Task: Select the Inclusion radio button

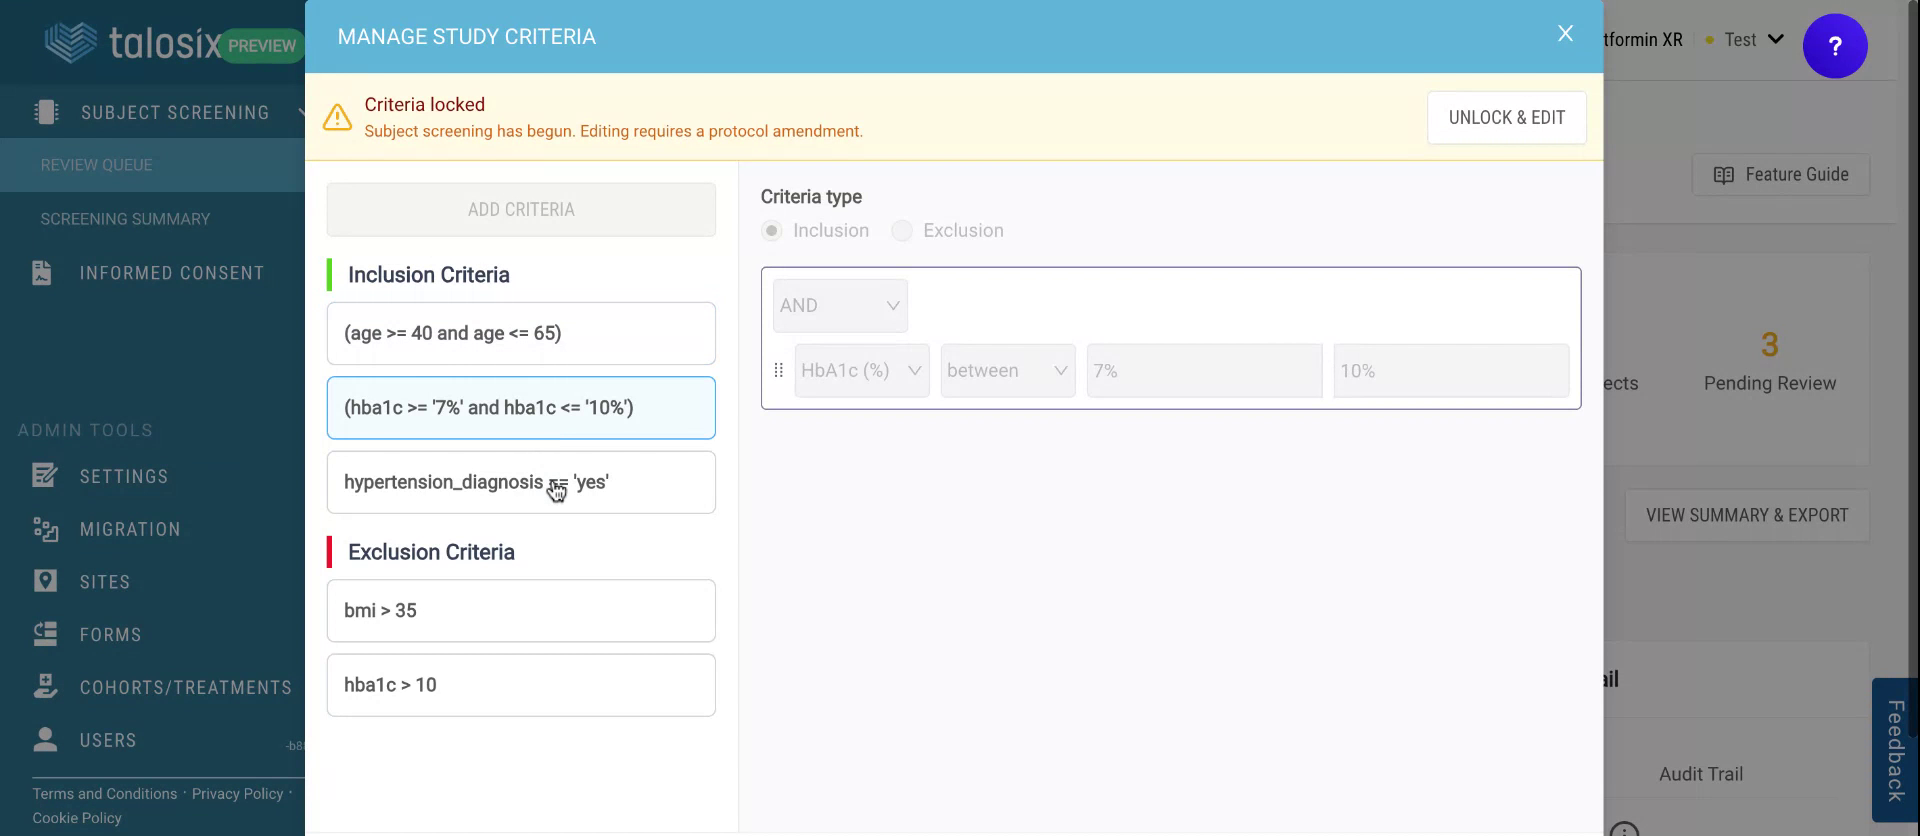Action: 771,231
